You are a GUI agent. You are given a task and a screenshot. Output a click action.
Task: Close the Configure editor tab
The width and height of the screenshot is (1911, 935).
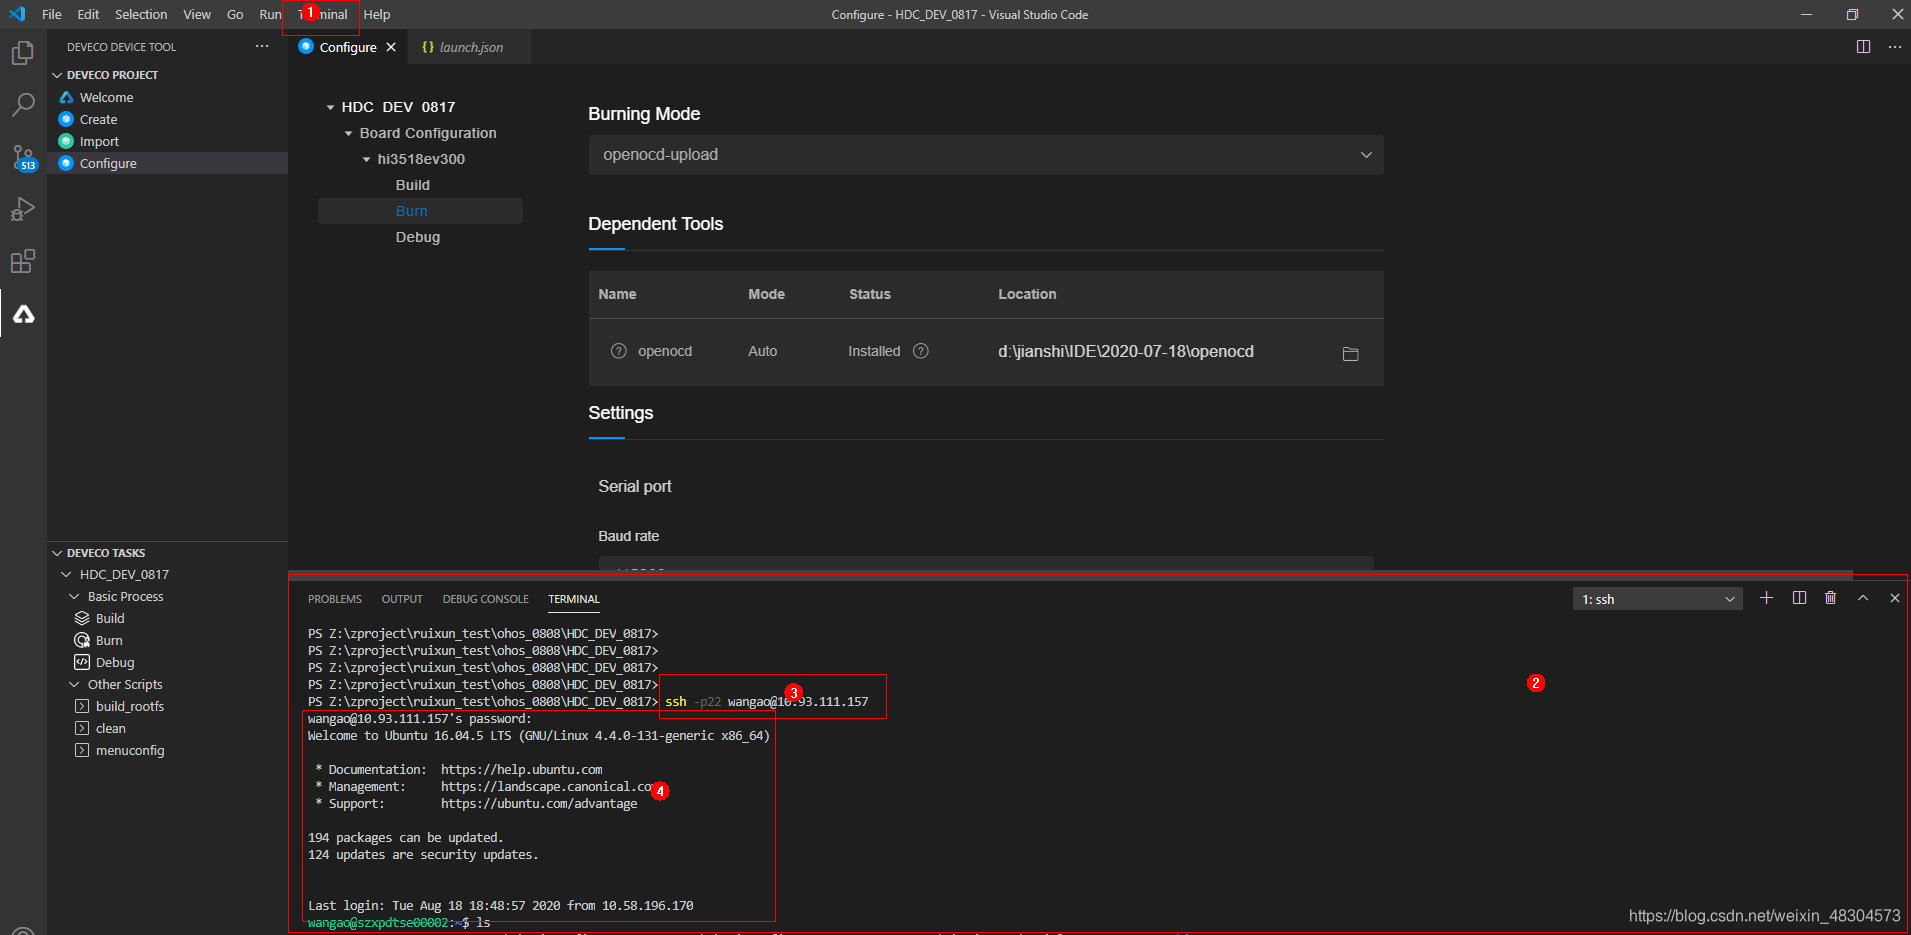click(x=391, y=47)
